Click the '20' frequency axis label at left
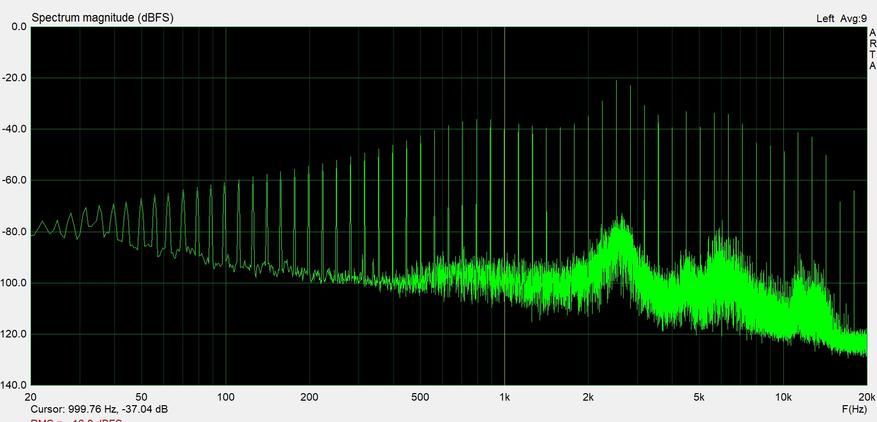 click(x=31, y=397)
